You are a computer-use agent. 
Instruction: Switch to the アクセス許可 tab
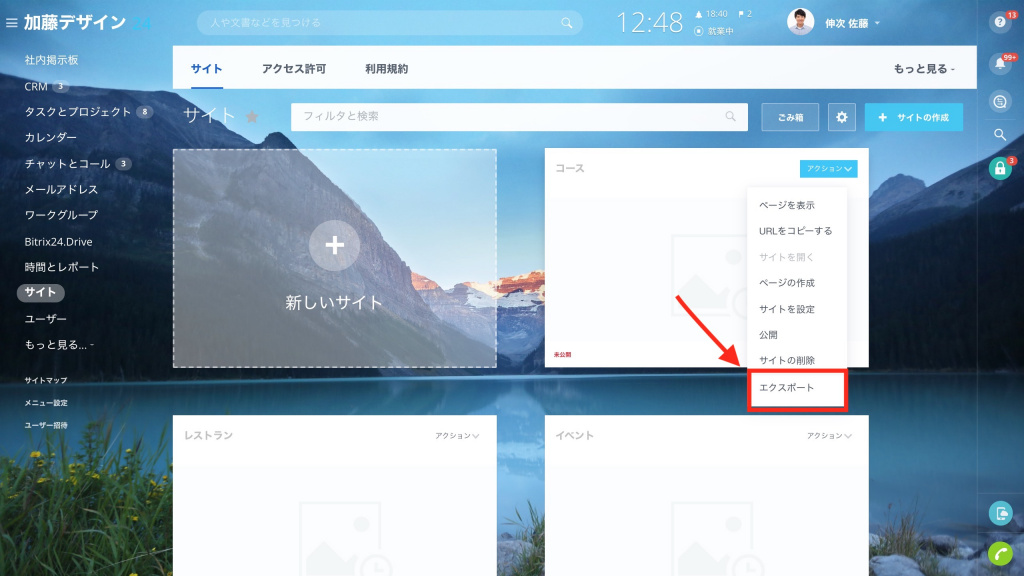coord(293,69)
